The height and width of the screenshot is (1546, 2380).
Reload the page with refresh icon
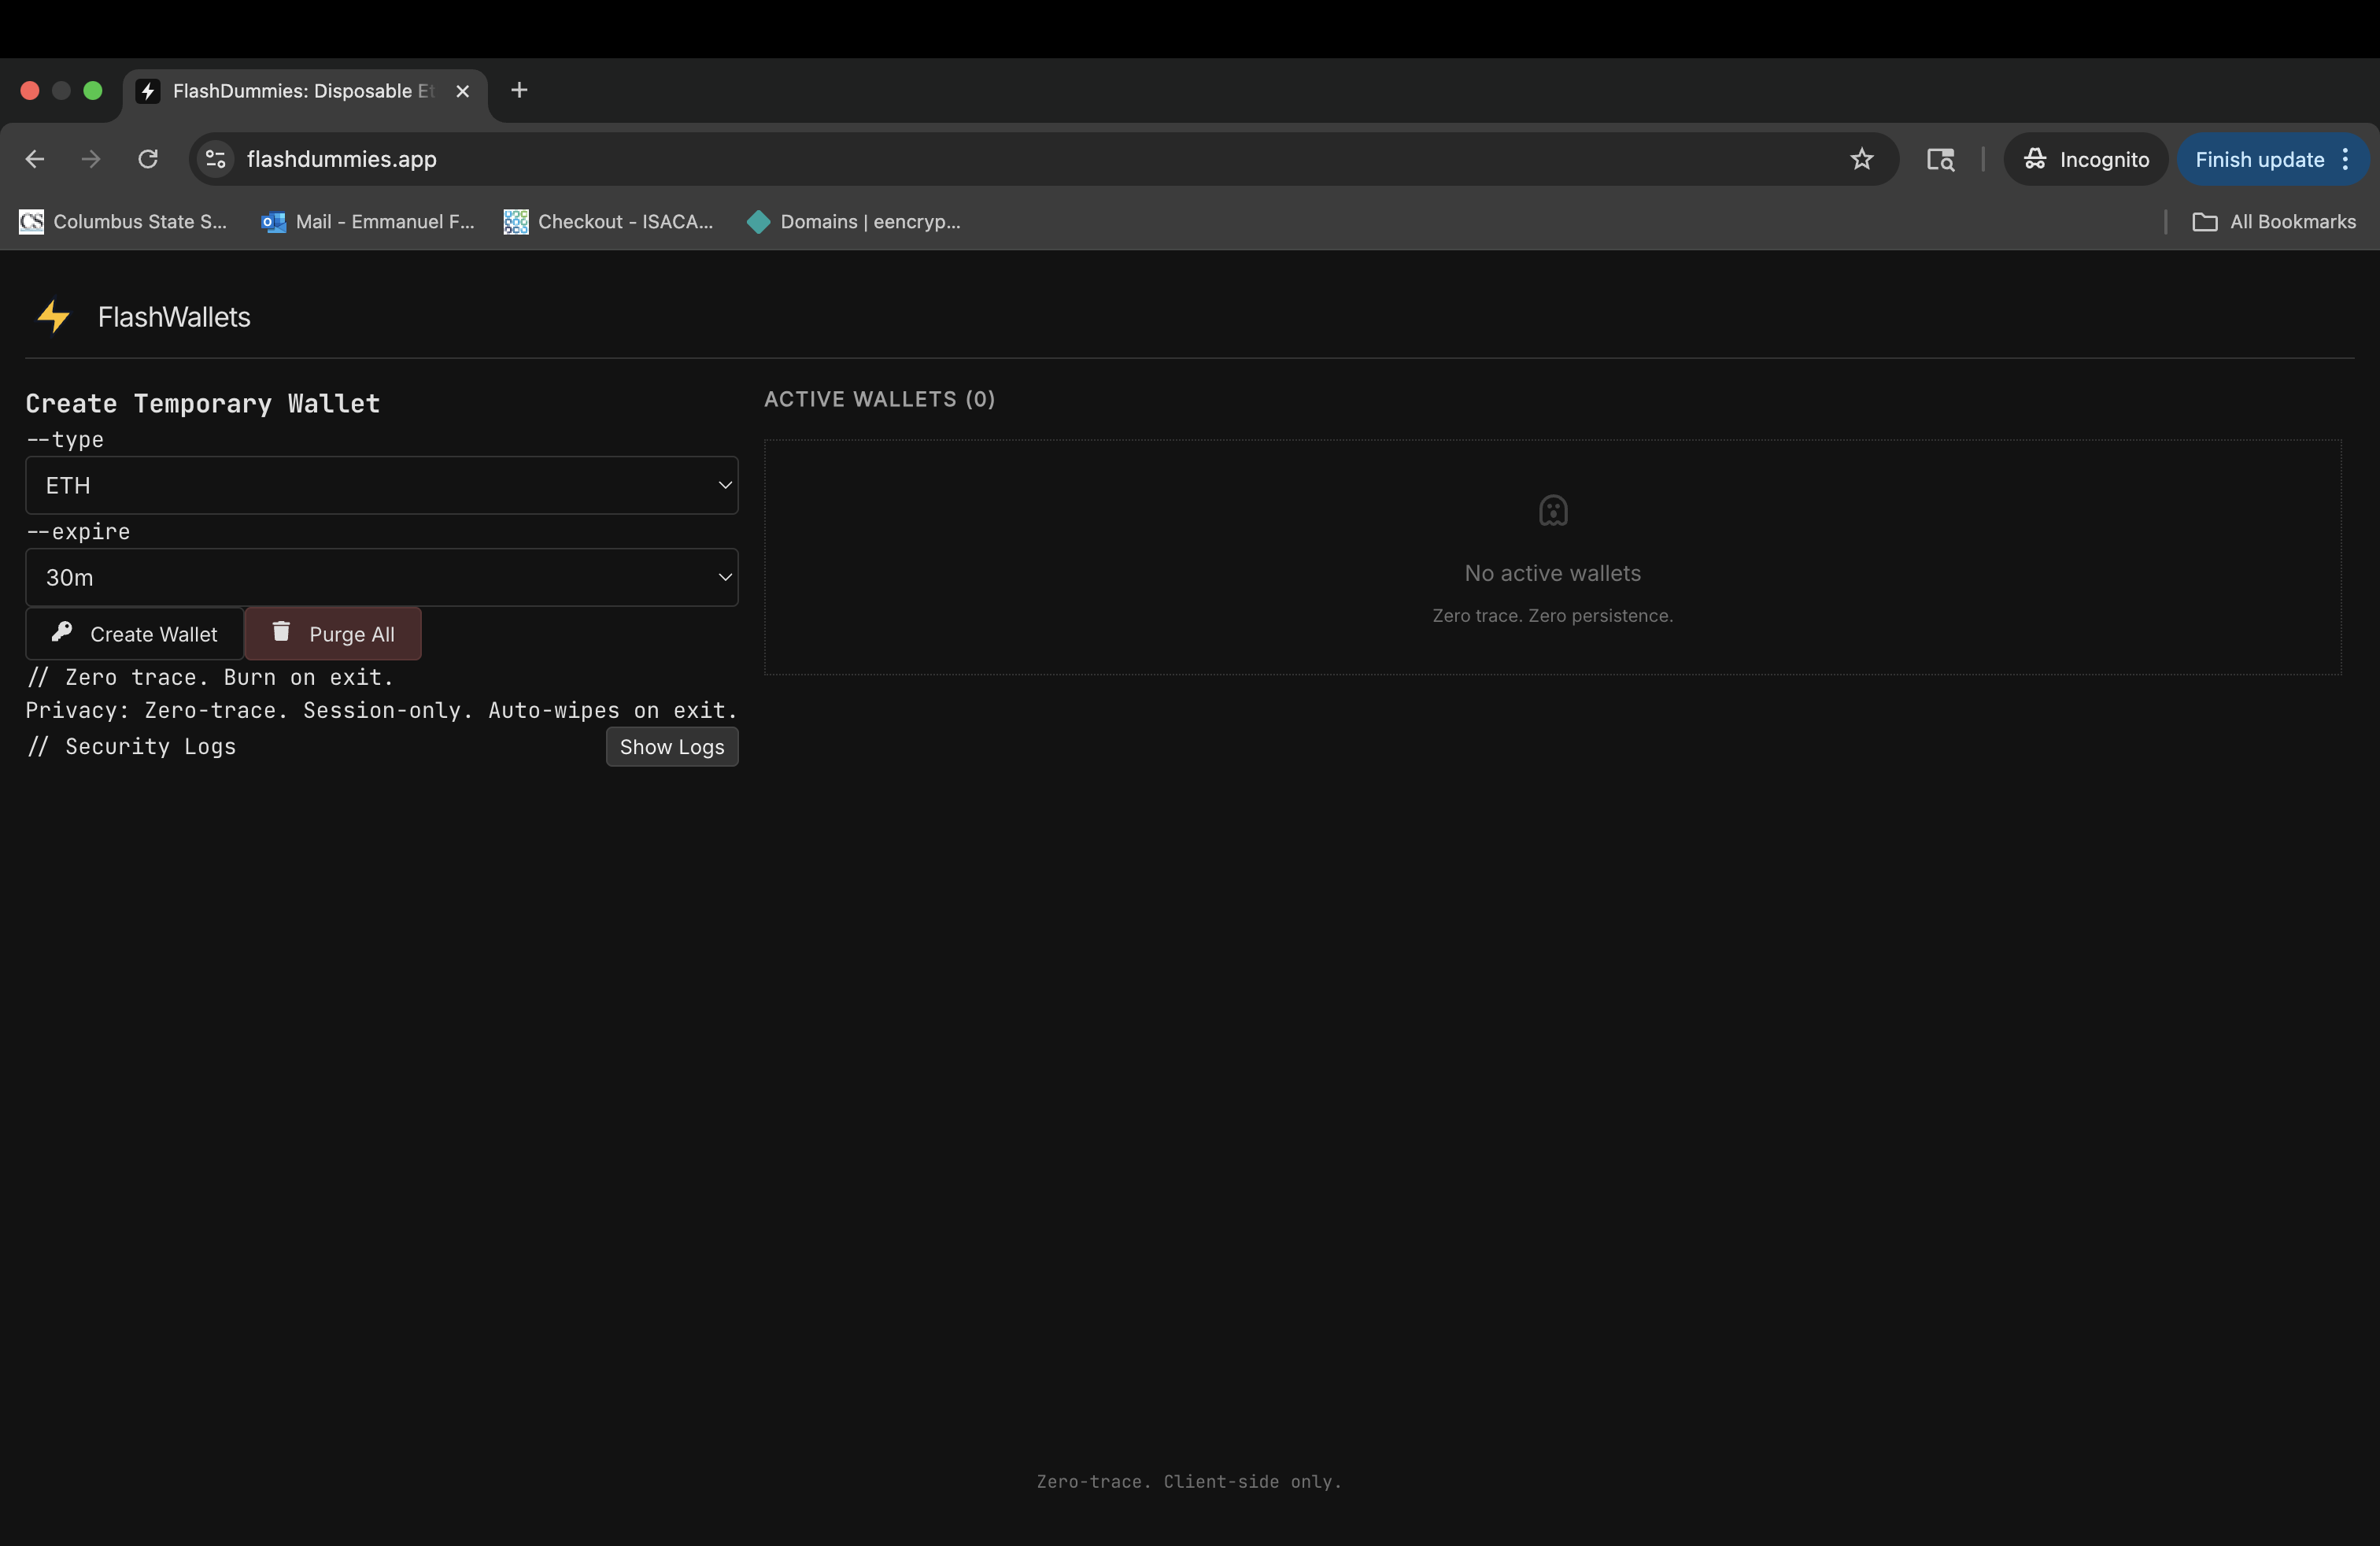point(148,159)
